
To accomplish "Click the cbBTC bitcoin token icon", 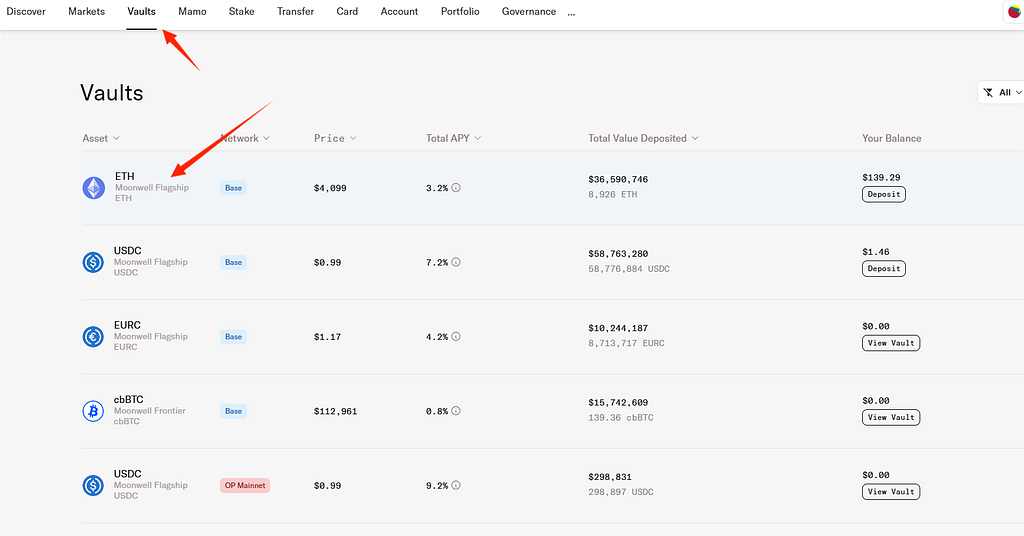I will coord(93,411).
